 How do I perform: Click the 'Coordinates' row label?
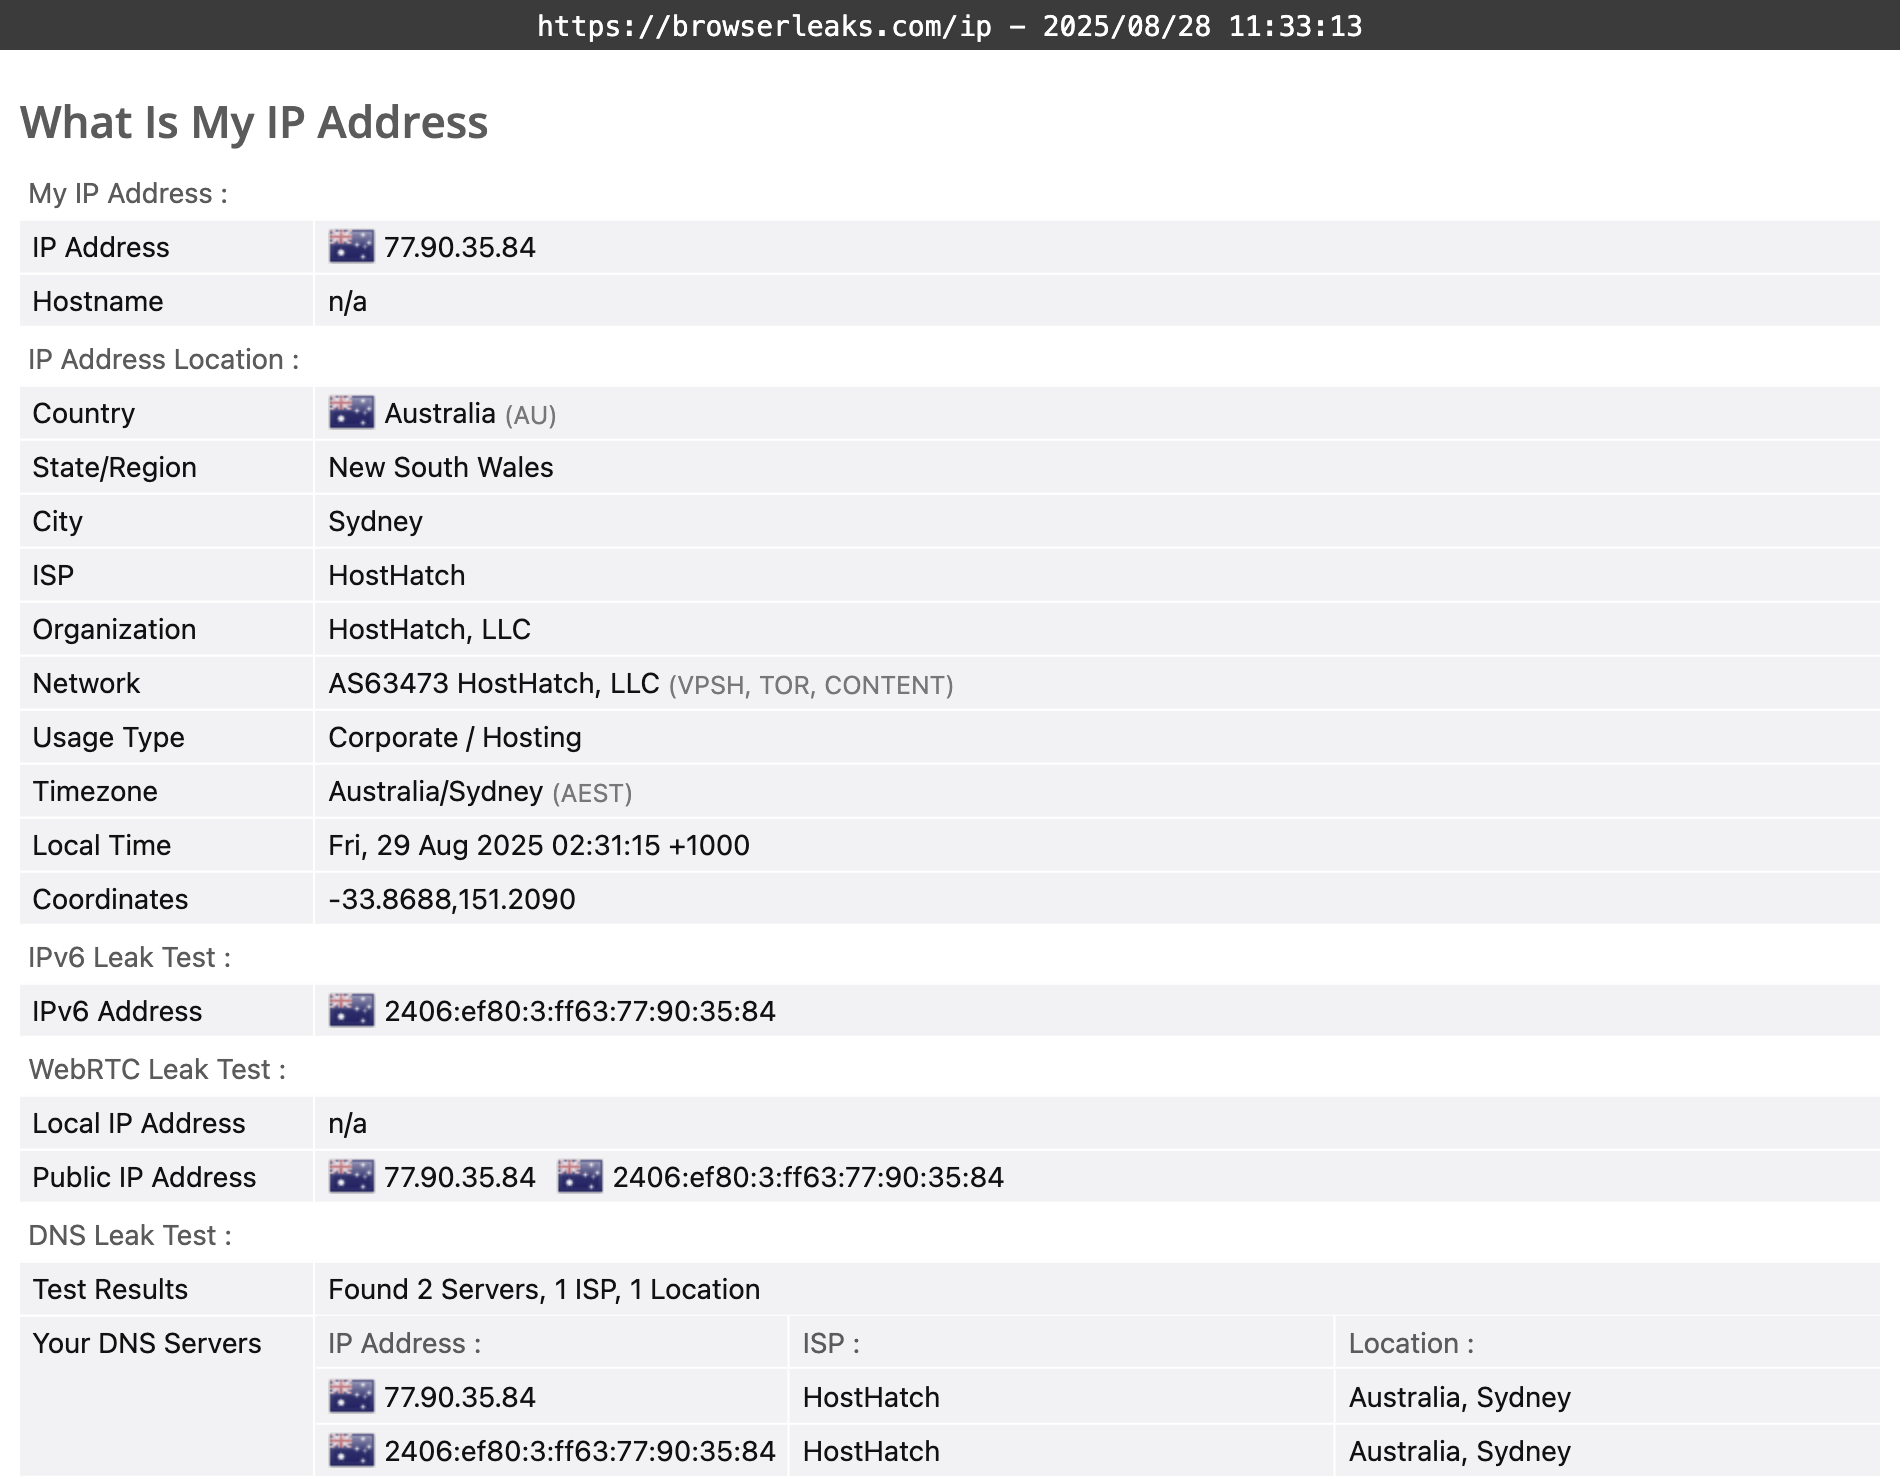[110, 899]
